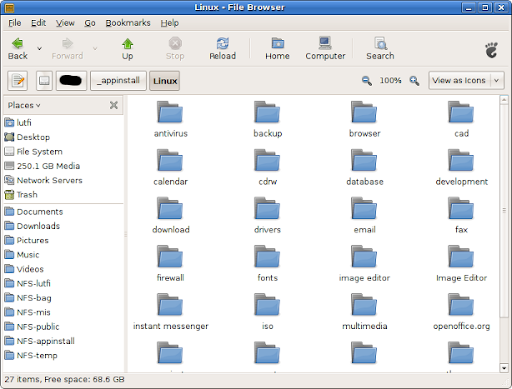512x389 pixels.
Task: Select the _appinstall path button
Action: [118, 81]
